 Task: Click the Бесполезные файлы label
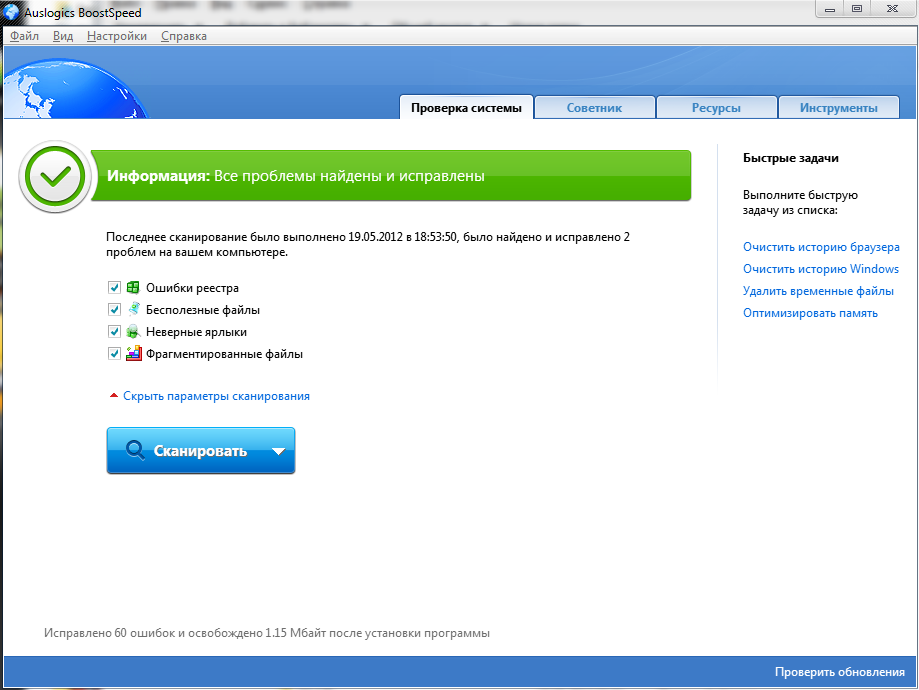pos(203,310)
